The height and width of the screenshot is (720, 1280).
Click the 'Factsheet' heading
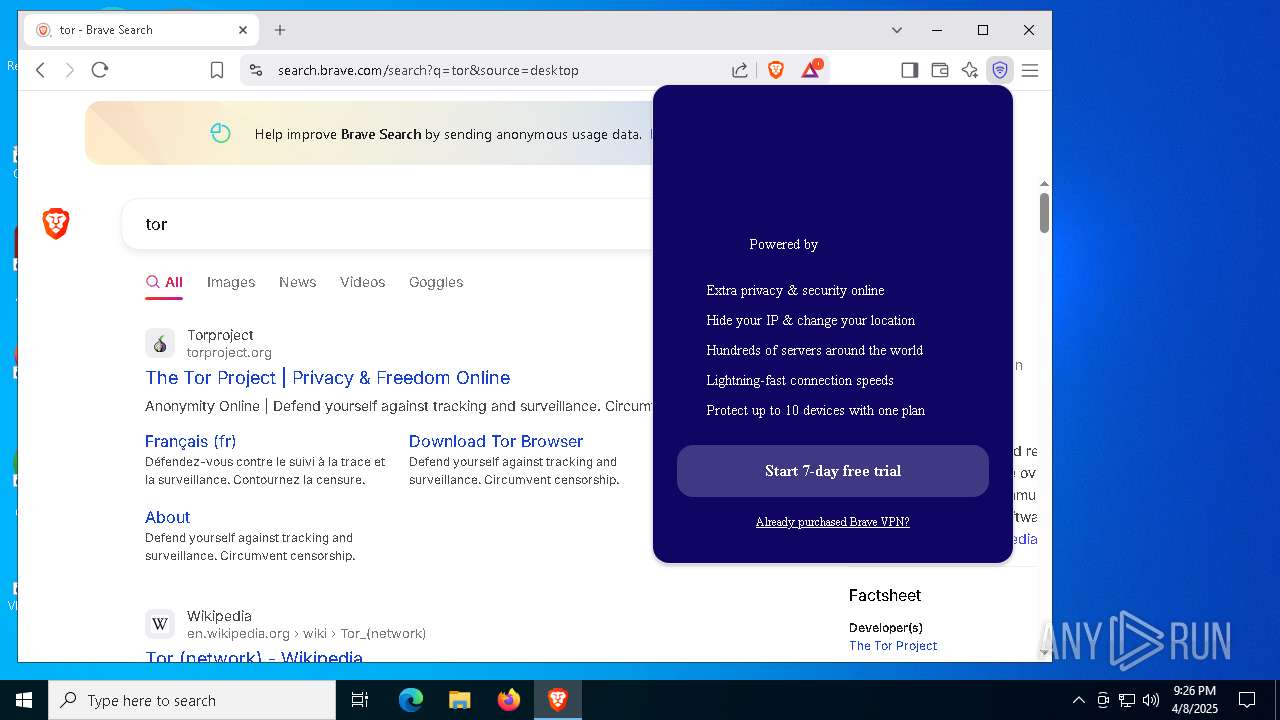tap(885, 595)
